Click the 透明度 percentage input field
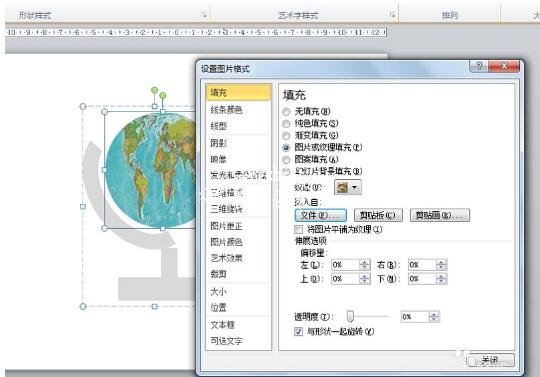The image size is (540, 377). 415,317
